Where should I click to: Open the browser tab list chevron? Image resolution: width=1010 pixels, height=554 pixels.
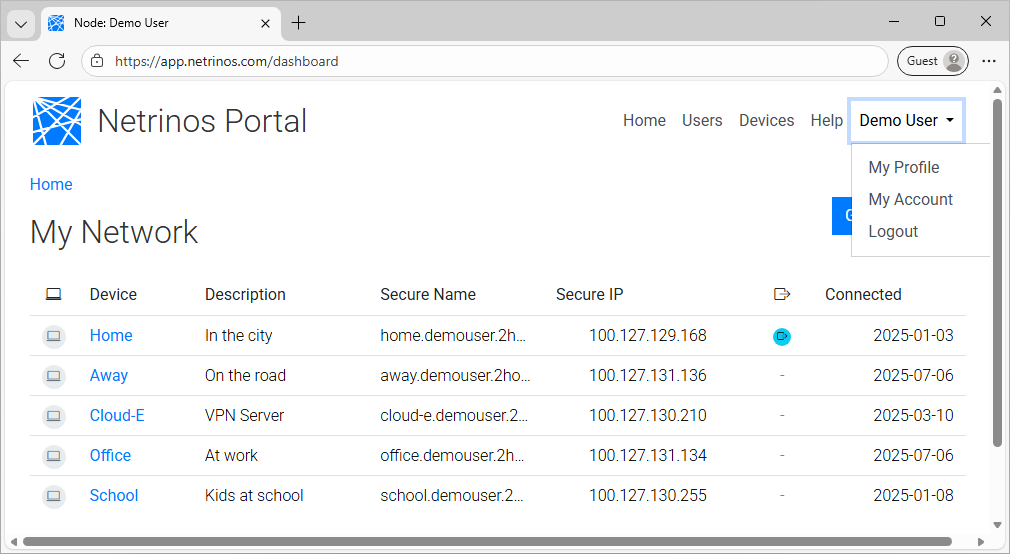[20, 23]
